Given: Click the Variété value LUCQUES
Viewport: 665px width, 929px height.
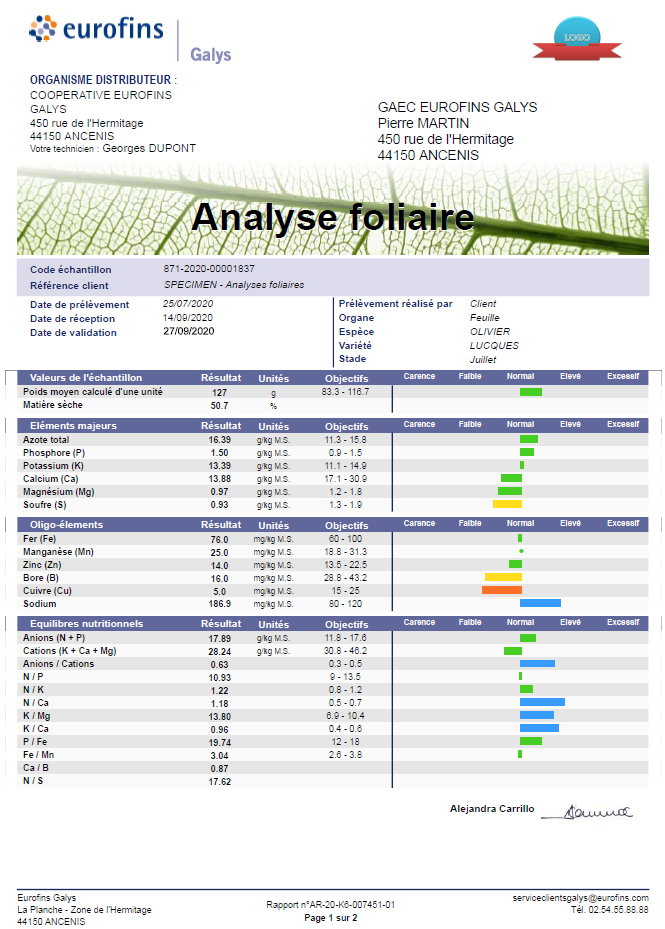Looking at the screenshot, I should tap(494, 345).
